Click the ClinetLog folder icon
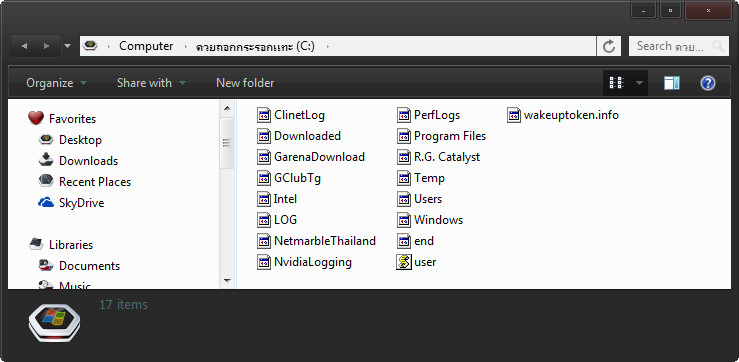The width and height of the screenshot is (739, 362). (x=264, y=115)
